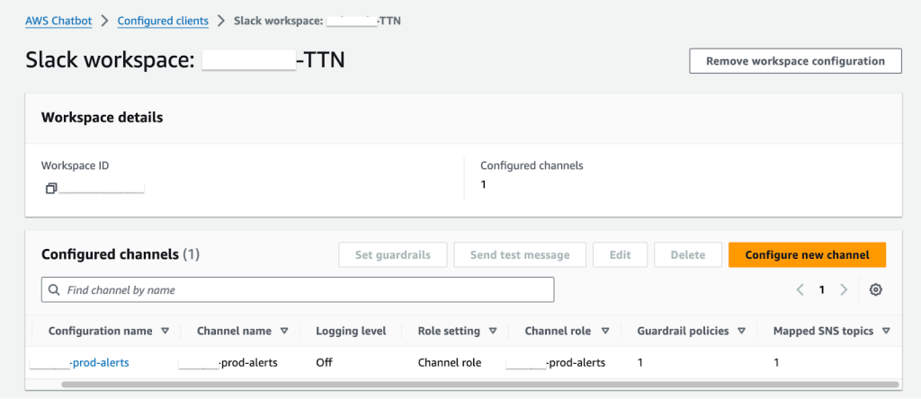Viewport: 921px width, 399px height.
Task: Click Channel role column prod-alerts value
Action: coord(555,363)
